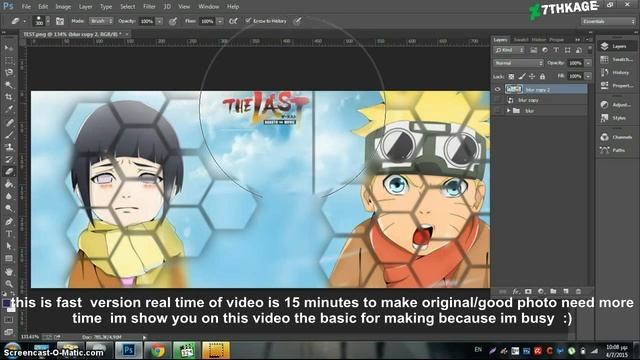Select the Eyedropper tool
Image resolution: width=640 pixels, height=360 pixels.
point(9,109)
